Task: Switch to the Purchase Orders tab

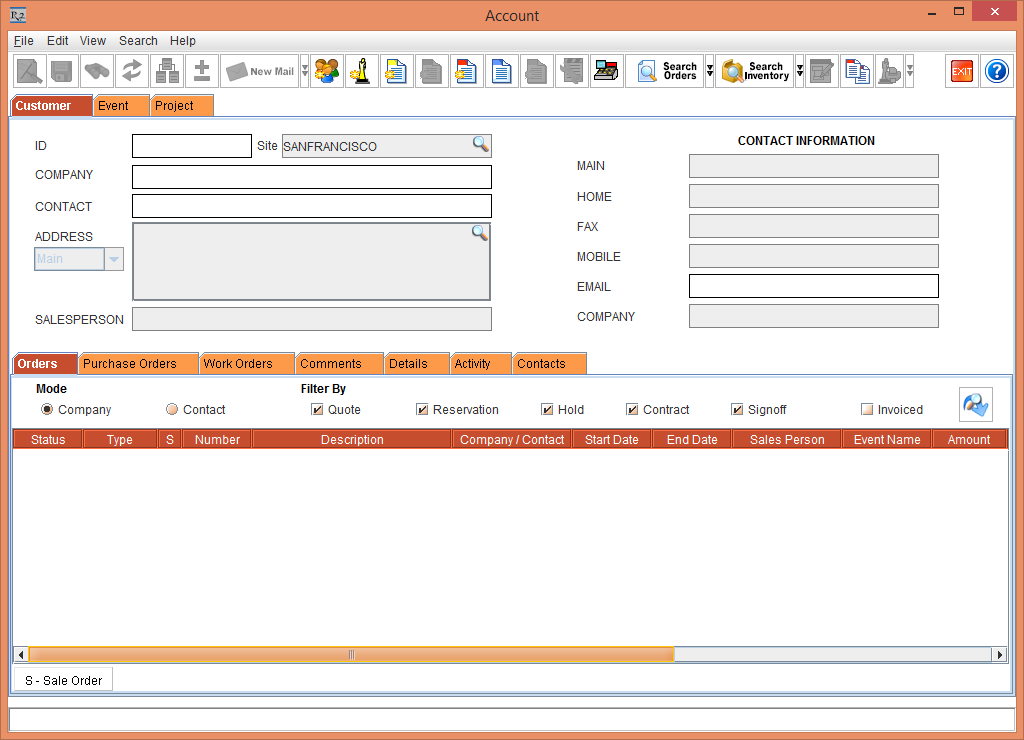Action: coord(137,363)
